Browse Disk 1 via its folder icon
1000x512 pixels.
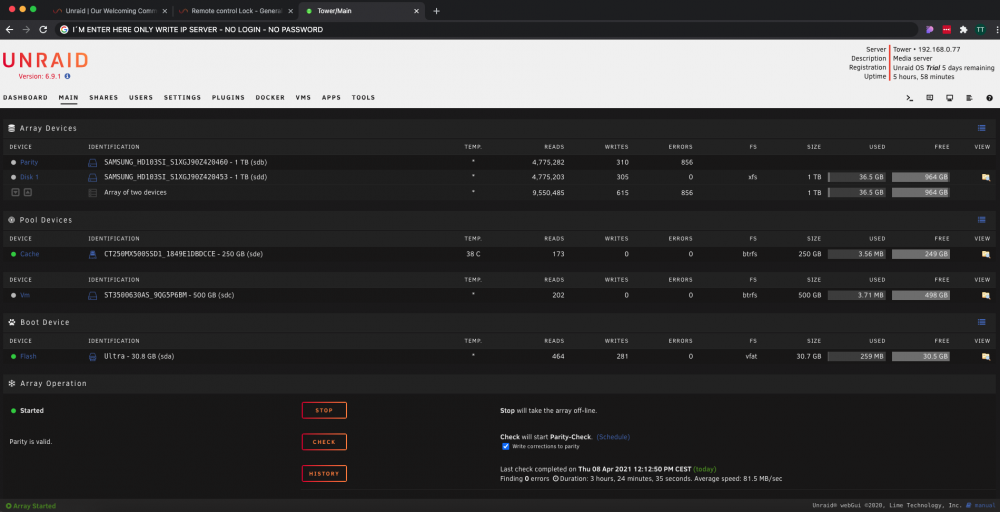tap(985, 177)
